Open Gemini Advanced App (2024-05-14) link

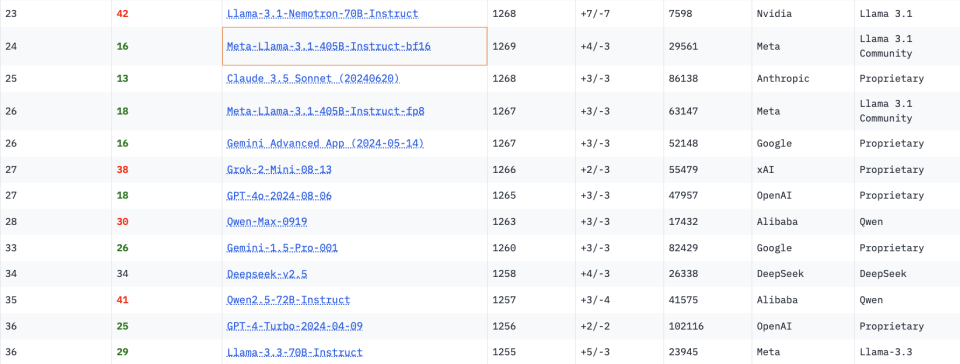pyautogui.click(x=325, y=144)
